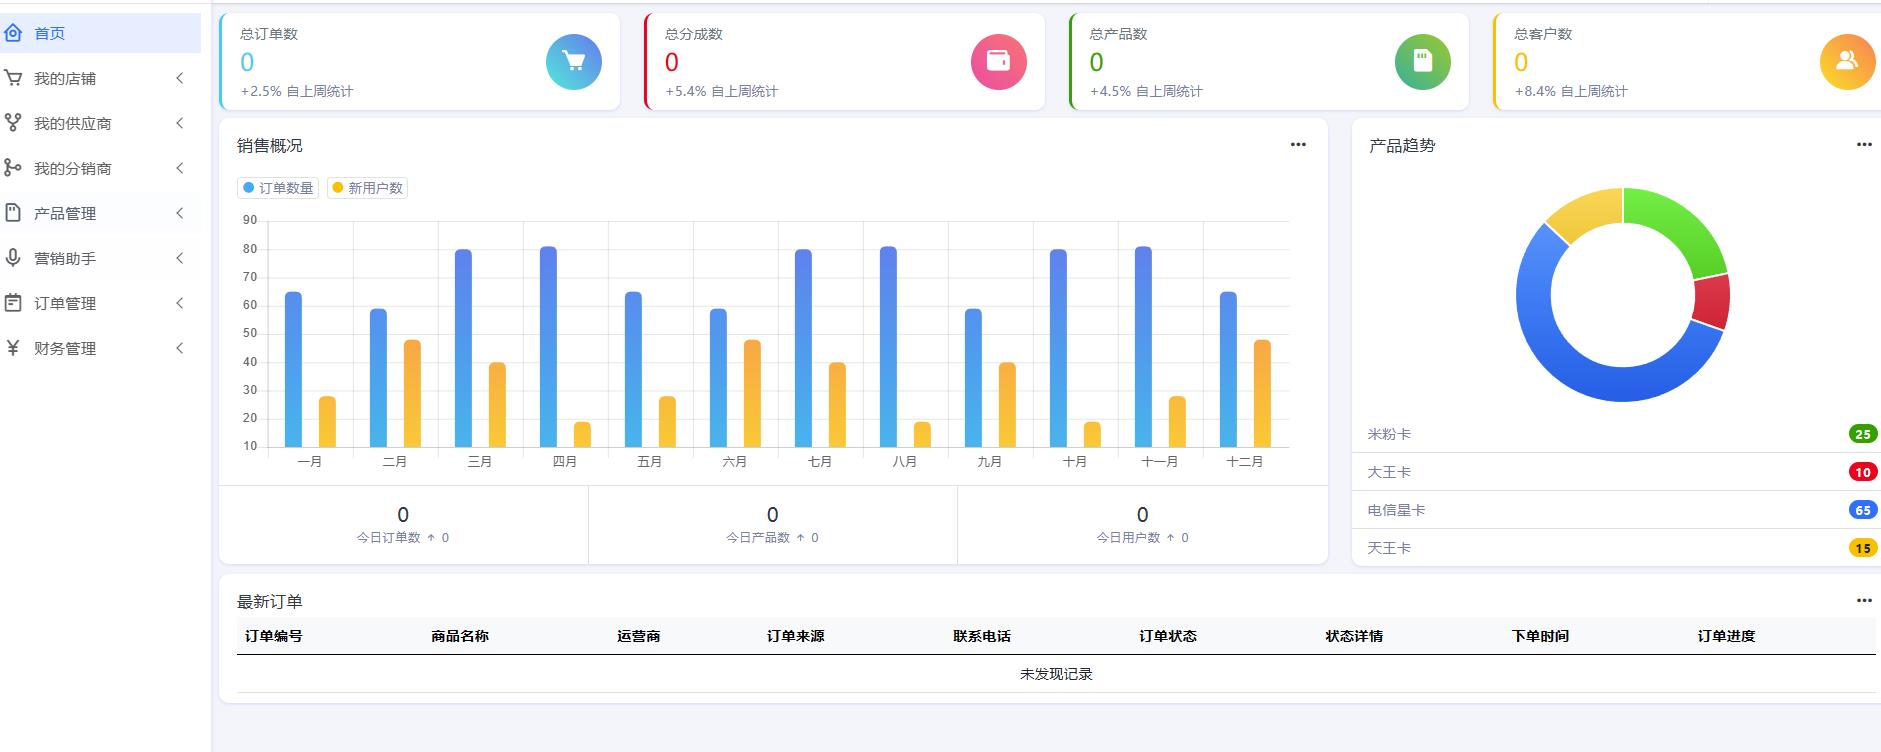Go to 首页 in sidebar
The image size is (1881, 752).
coord(100,33)
